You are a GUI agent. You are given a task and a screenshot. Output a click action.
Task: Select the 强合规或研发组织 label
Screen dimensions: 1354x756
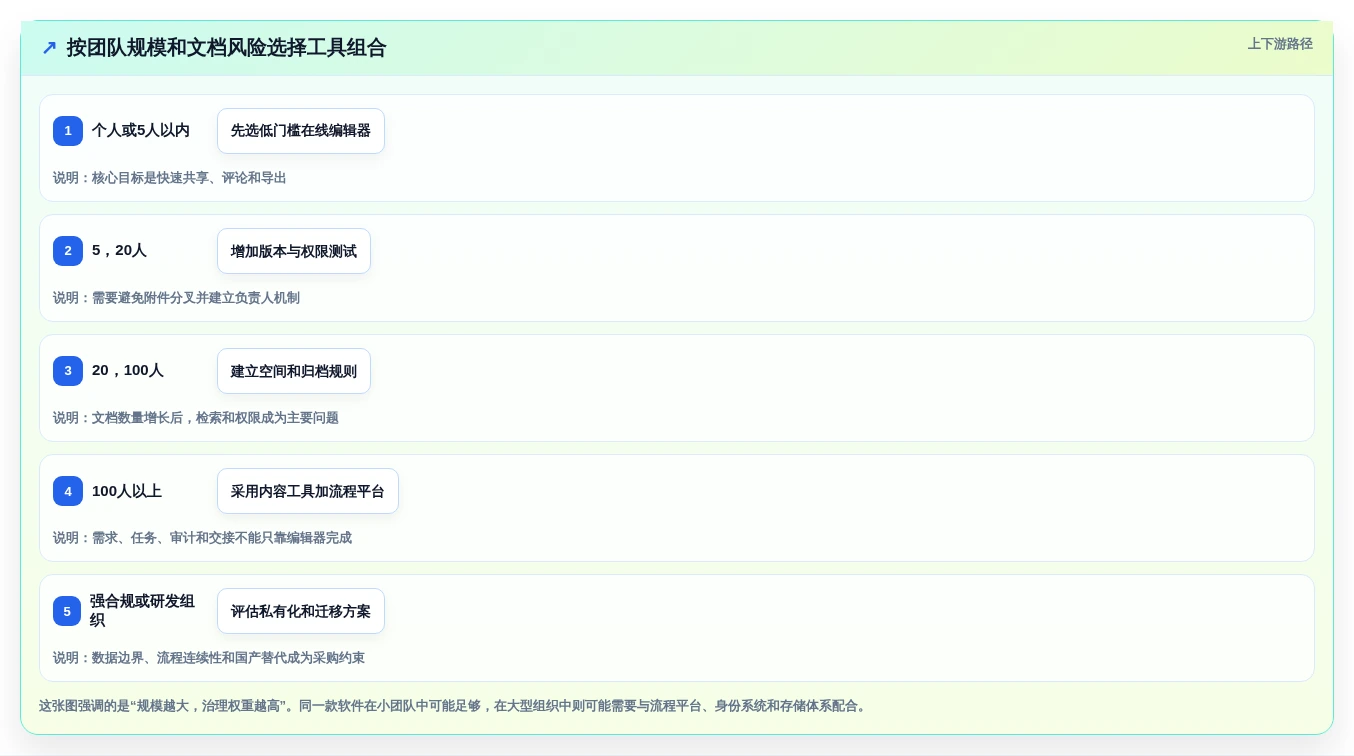[142, 611]
